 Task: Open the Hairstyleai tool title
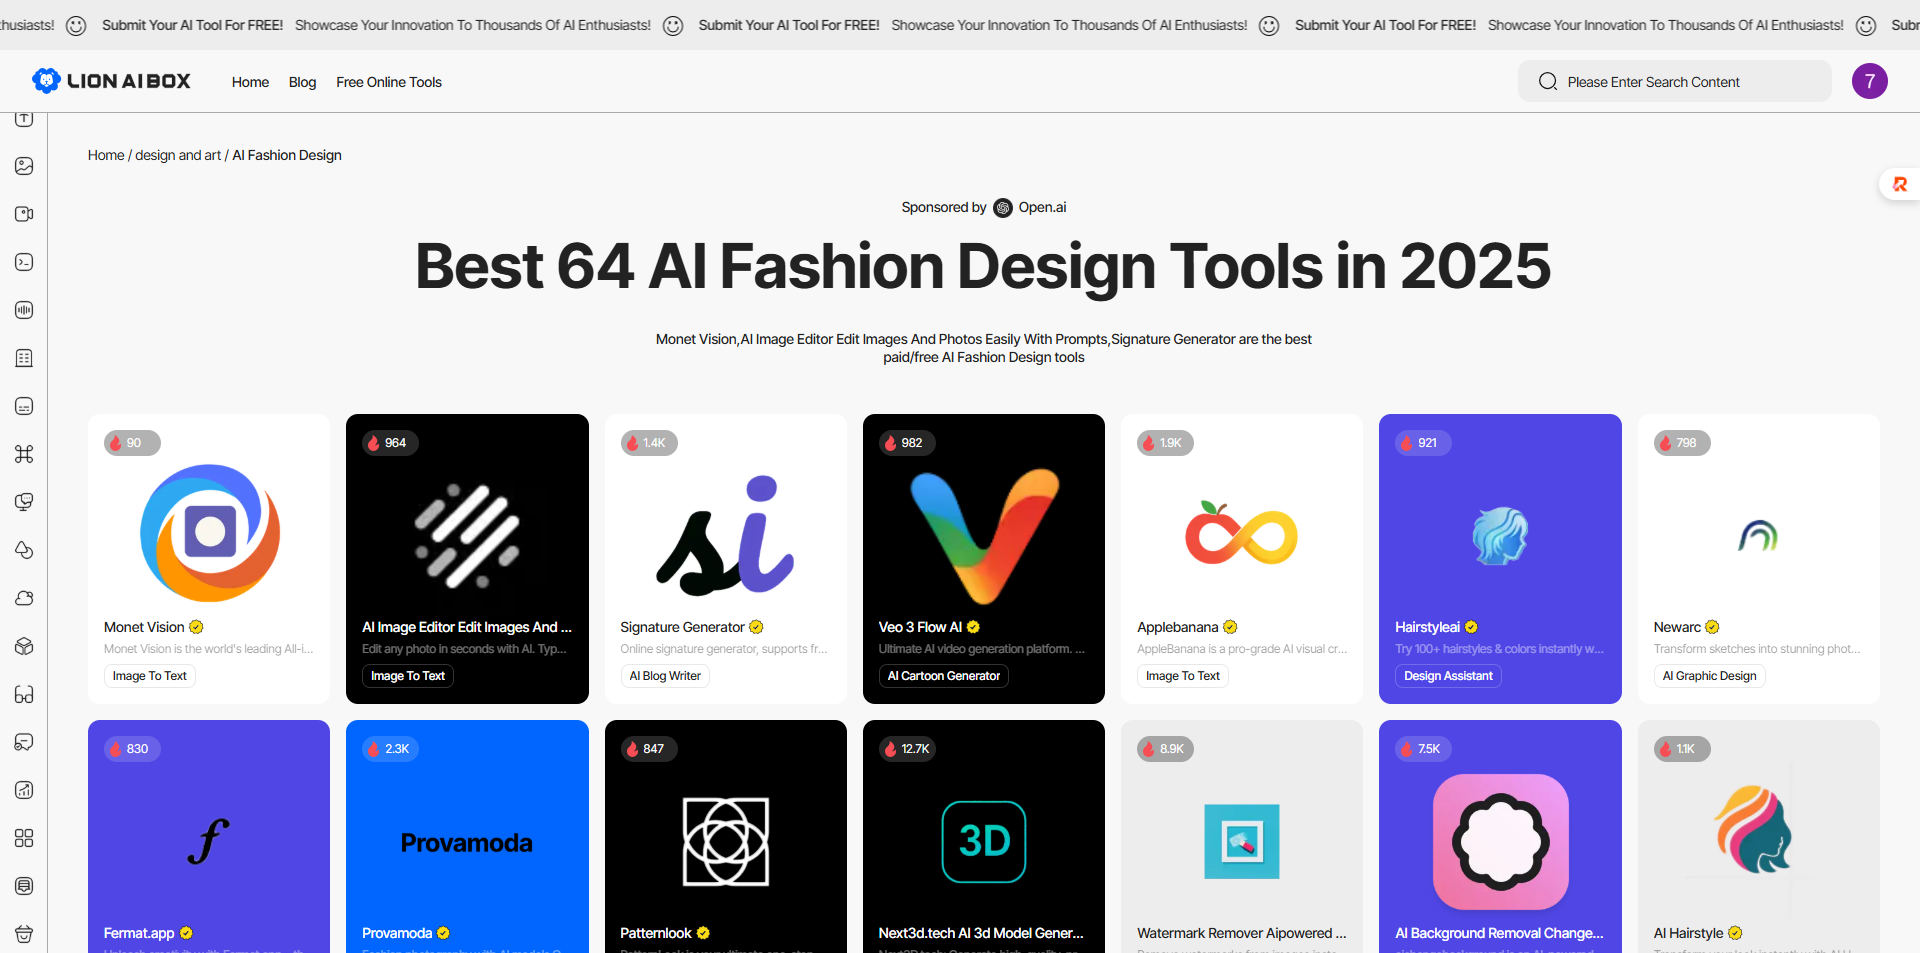coord(1427,627)
